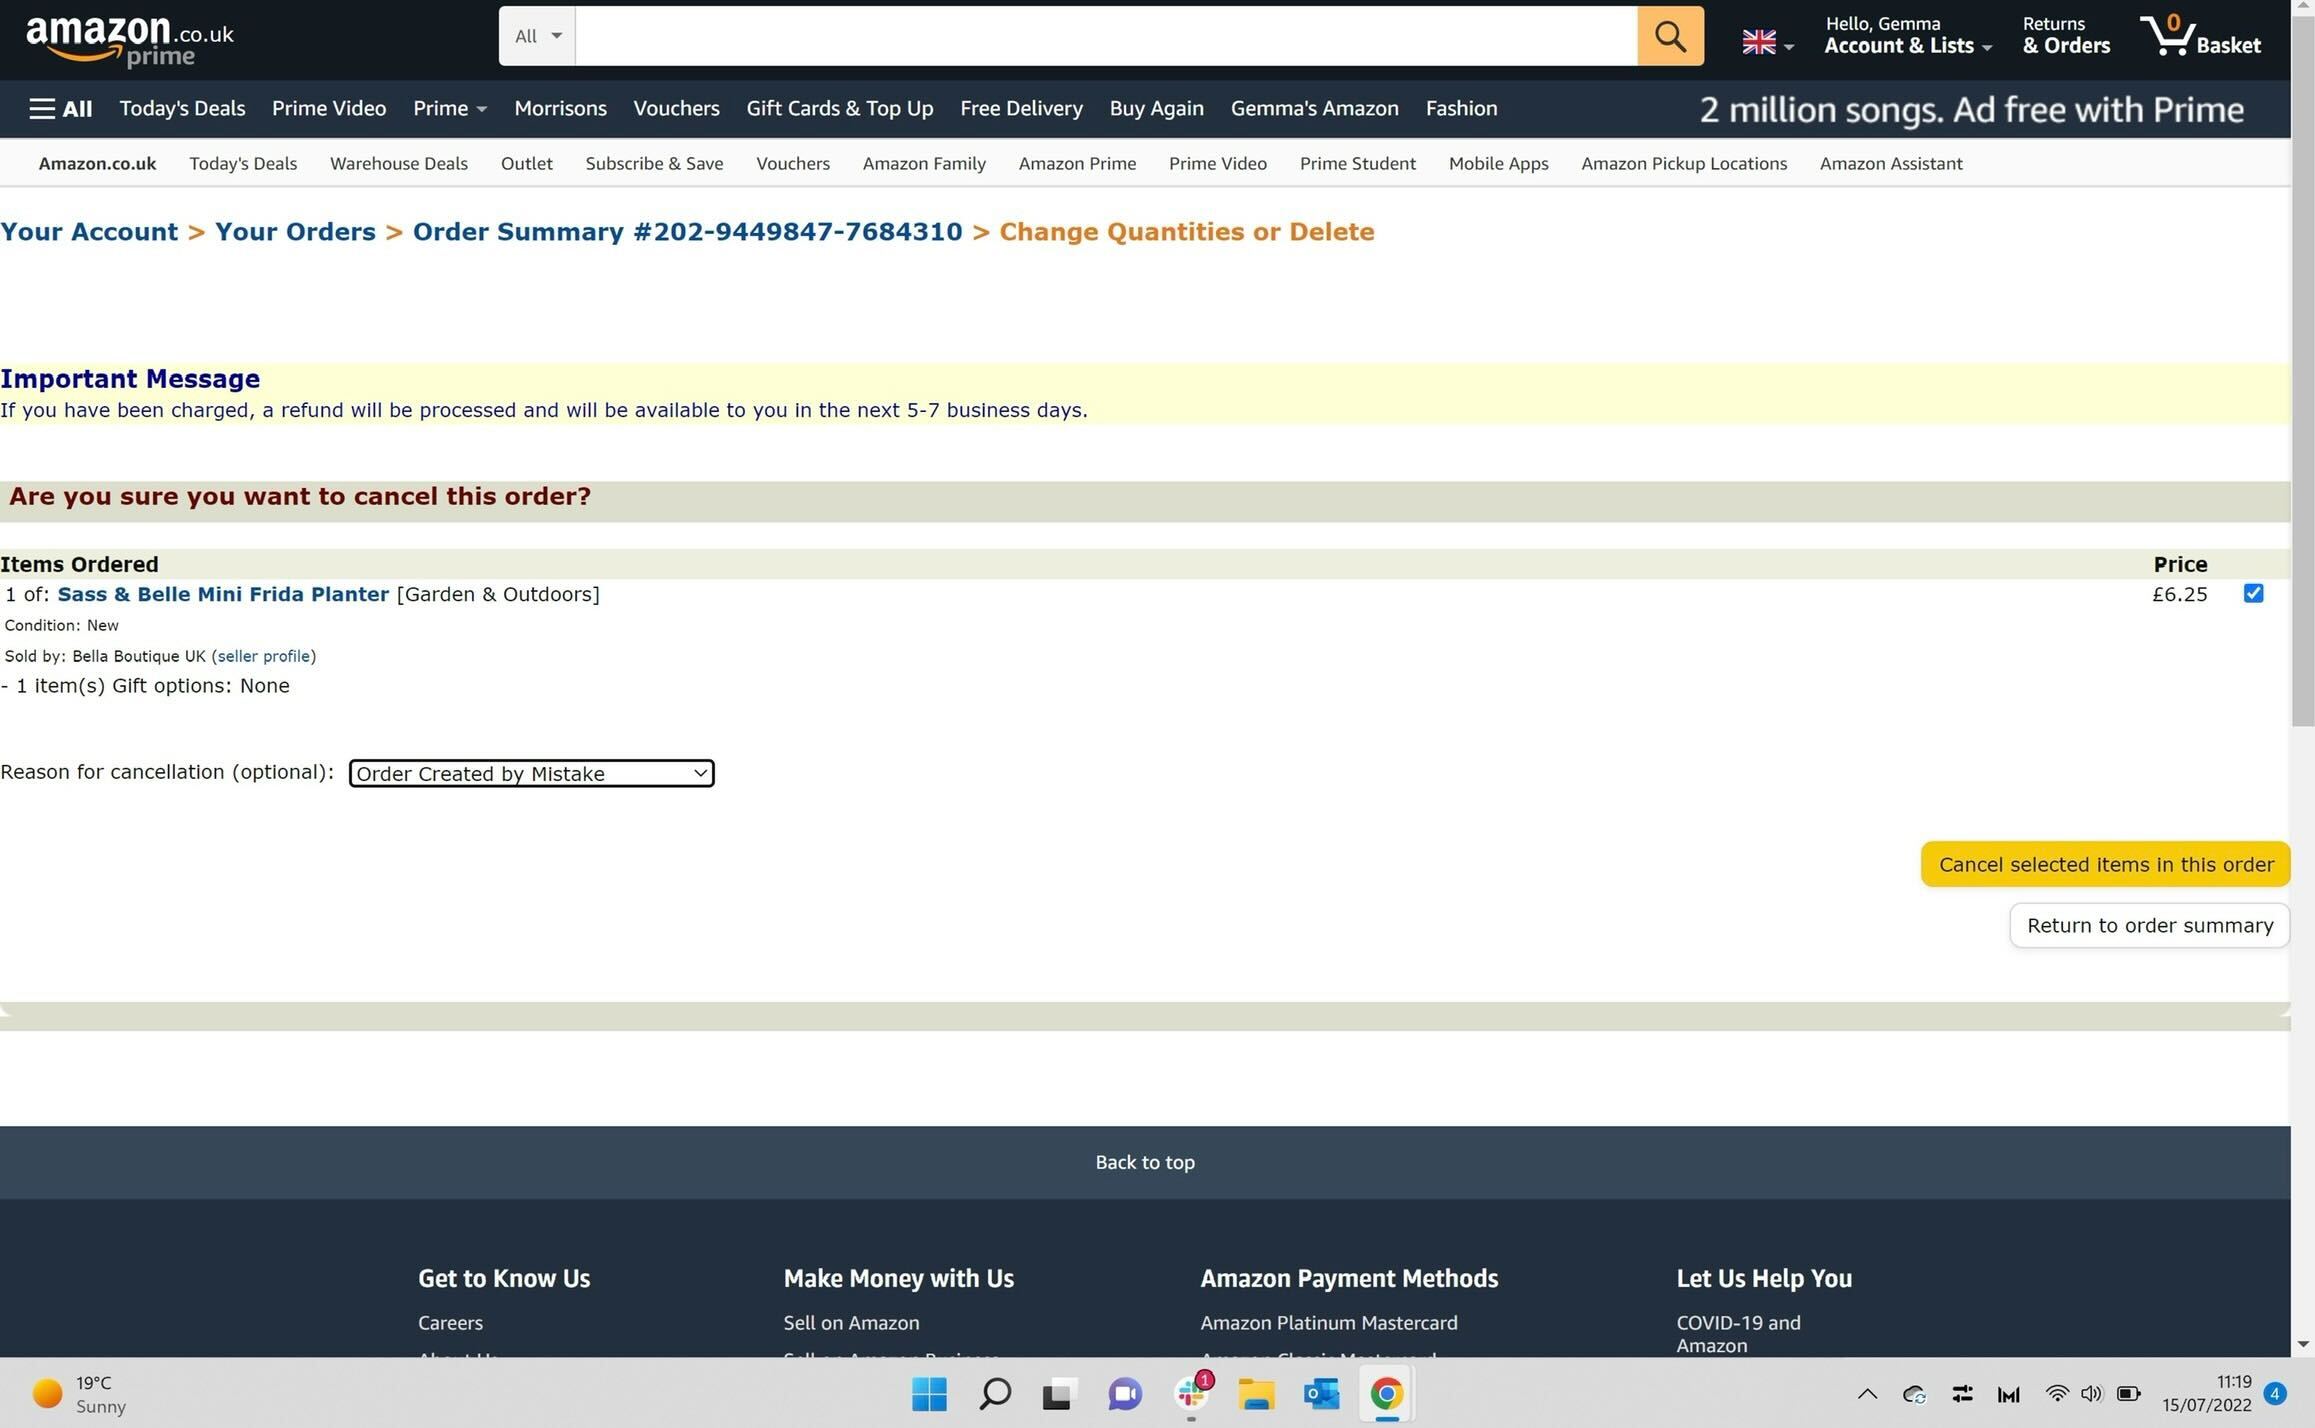Open Prime Video in dark nav bar
Image resolution: width=2315 pixels, height=1428 pixels.
pyautogui.click(x=329, y=109)
